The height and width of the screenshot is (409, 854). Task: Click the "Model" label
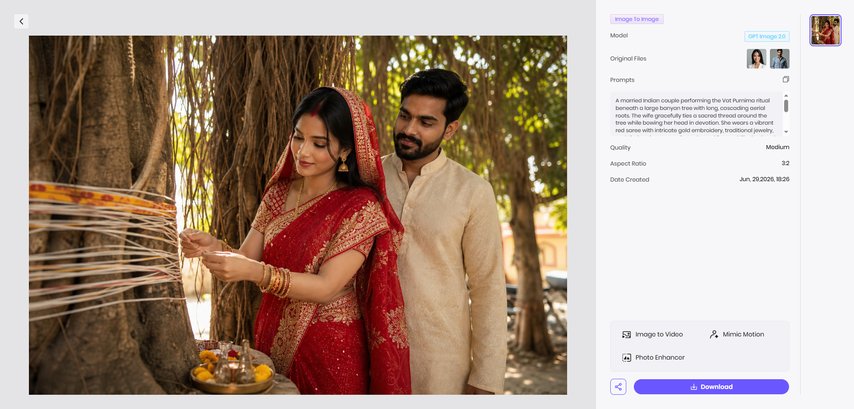click(619, 35)
